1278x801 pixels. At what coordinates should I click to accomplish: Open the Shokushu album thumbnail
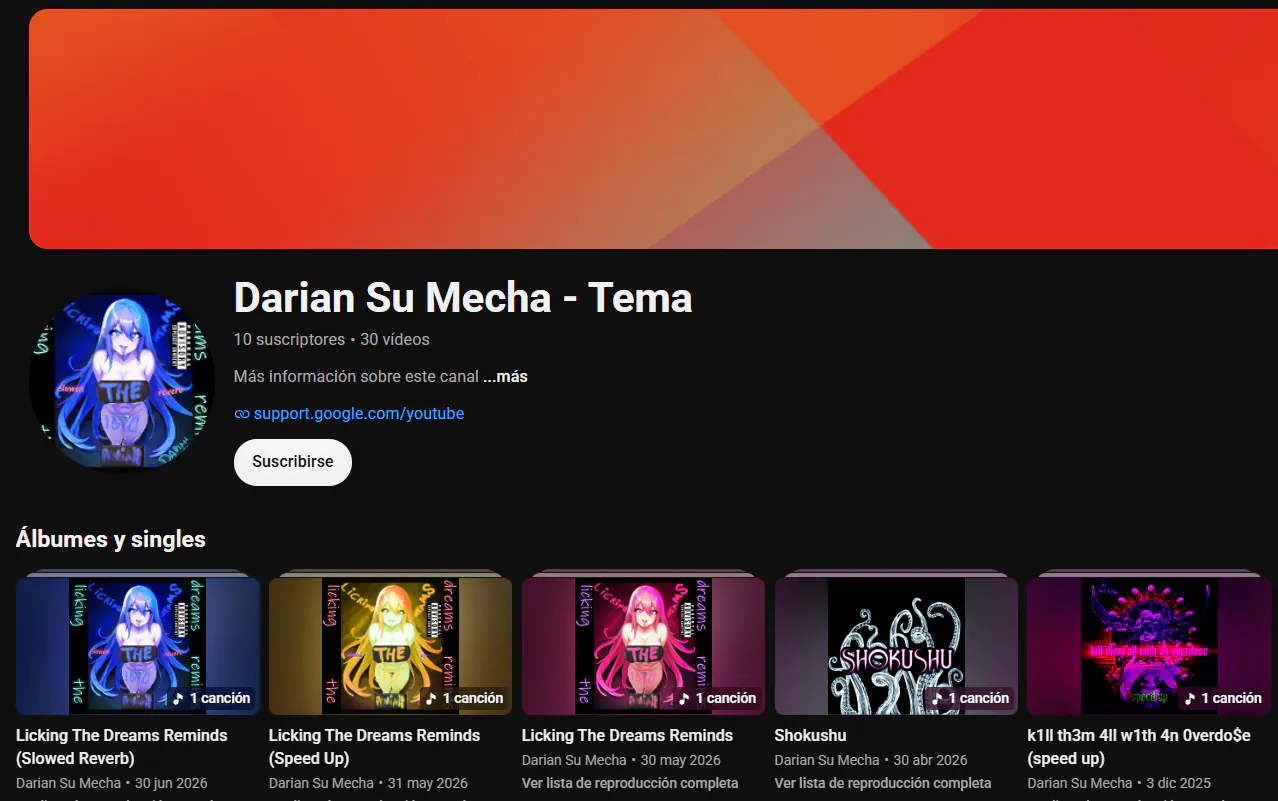897,646
